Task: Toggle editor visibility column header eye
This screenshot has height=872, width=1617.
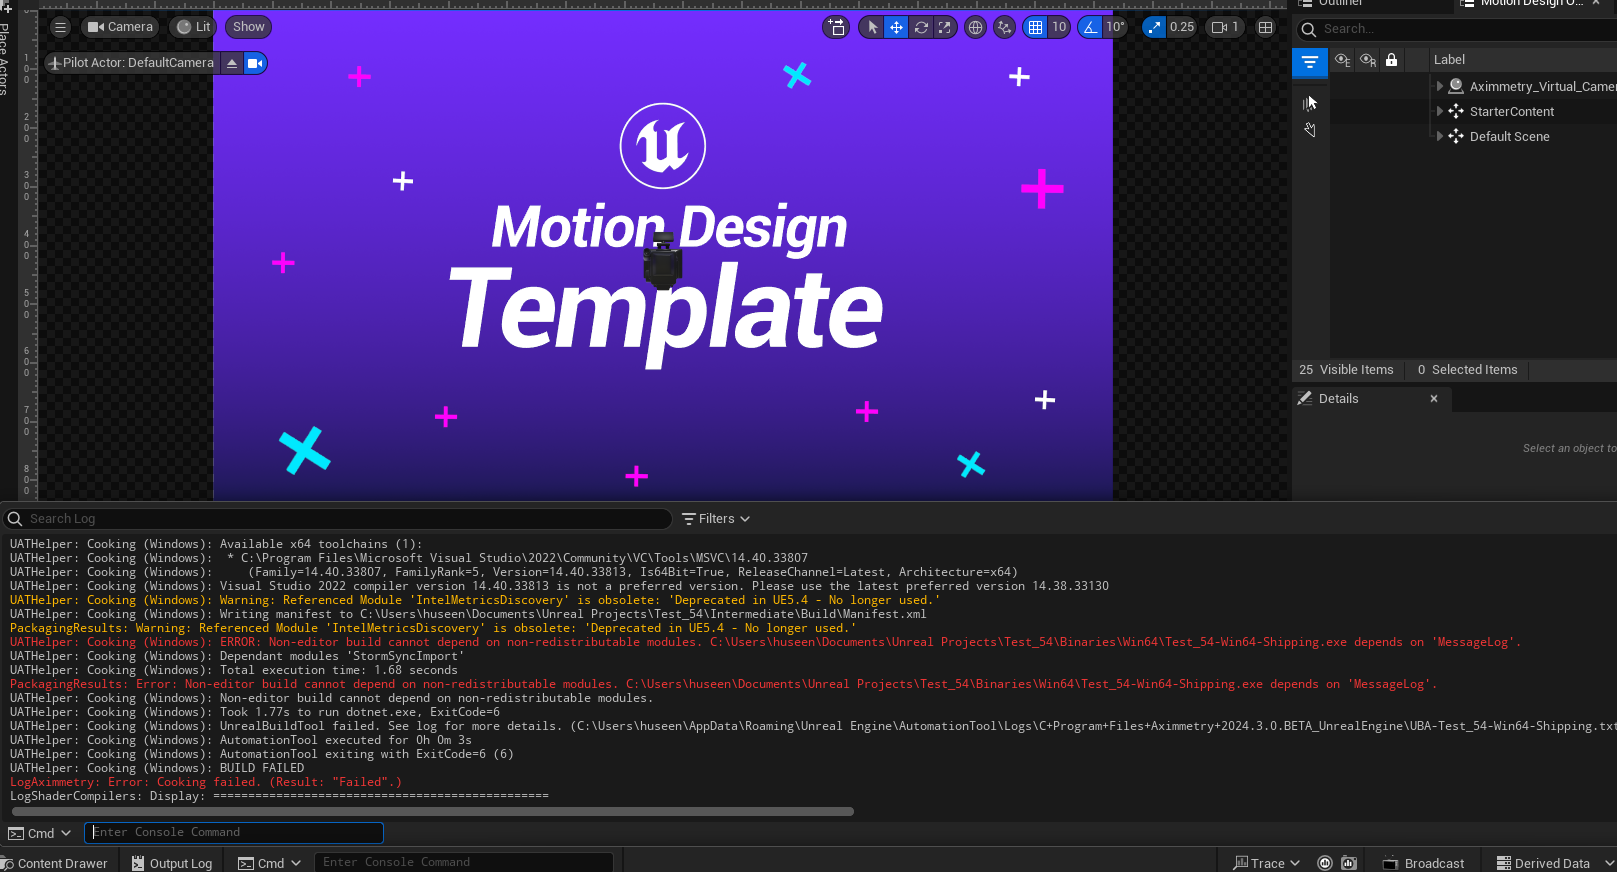Action: (x=1342, y=60)
